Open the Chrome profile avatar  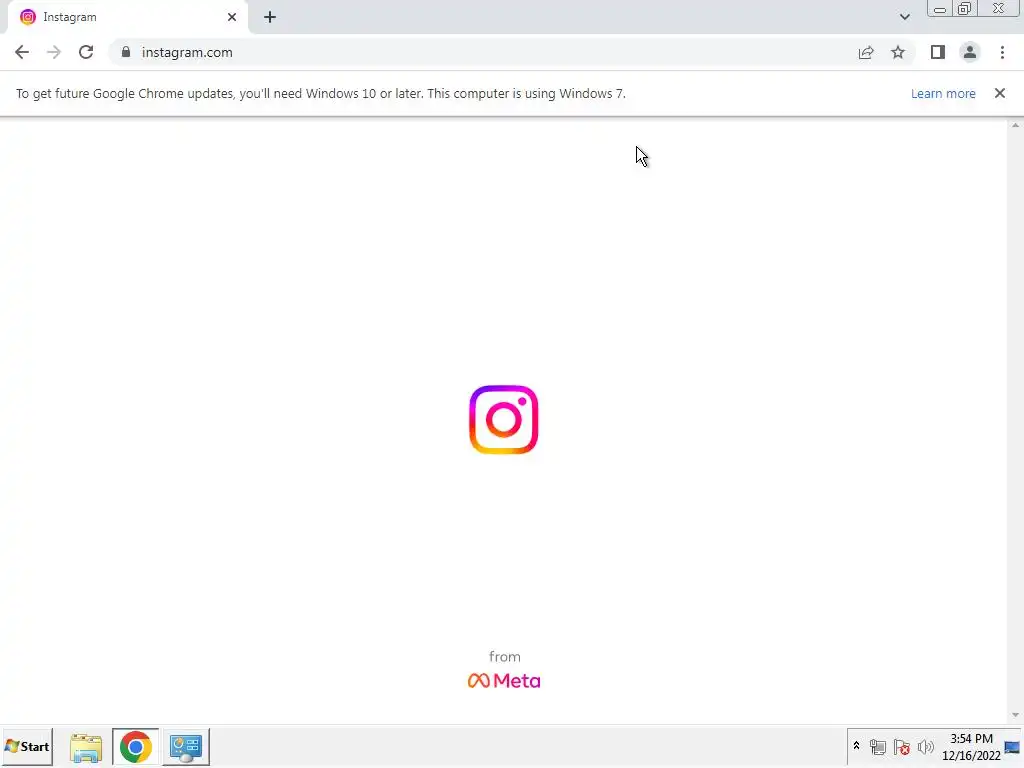coord(970,52)
